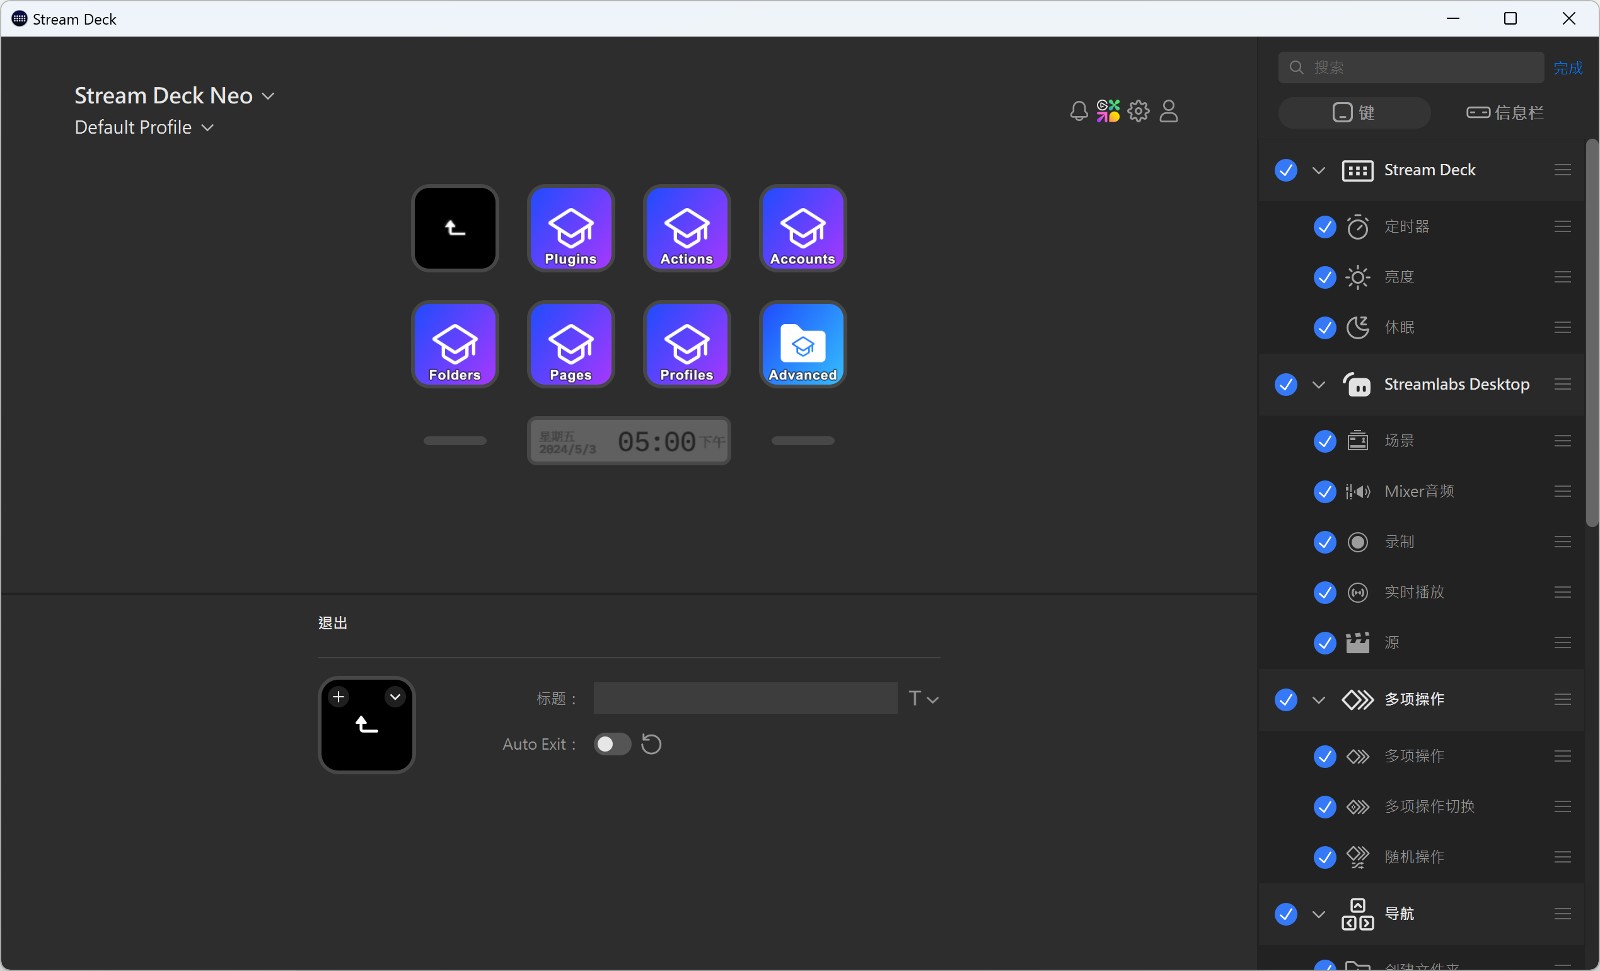Click the replay (实时播放) icon
The width and height of the screenshot is (1600, 971).
tap(1358, 592)
